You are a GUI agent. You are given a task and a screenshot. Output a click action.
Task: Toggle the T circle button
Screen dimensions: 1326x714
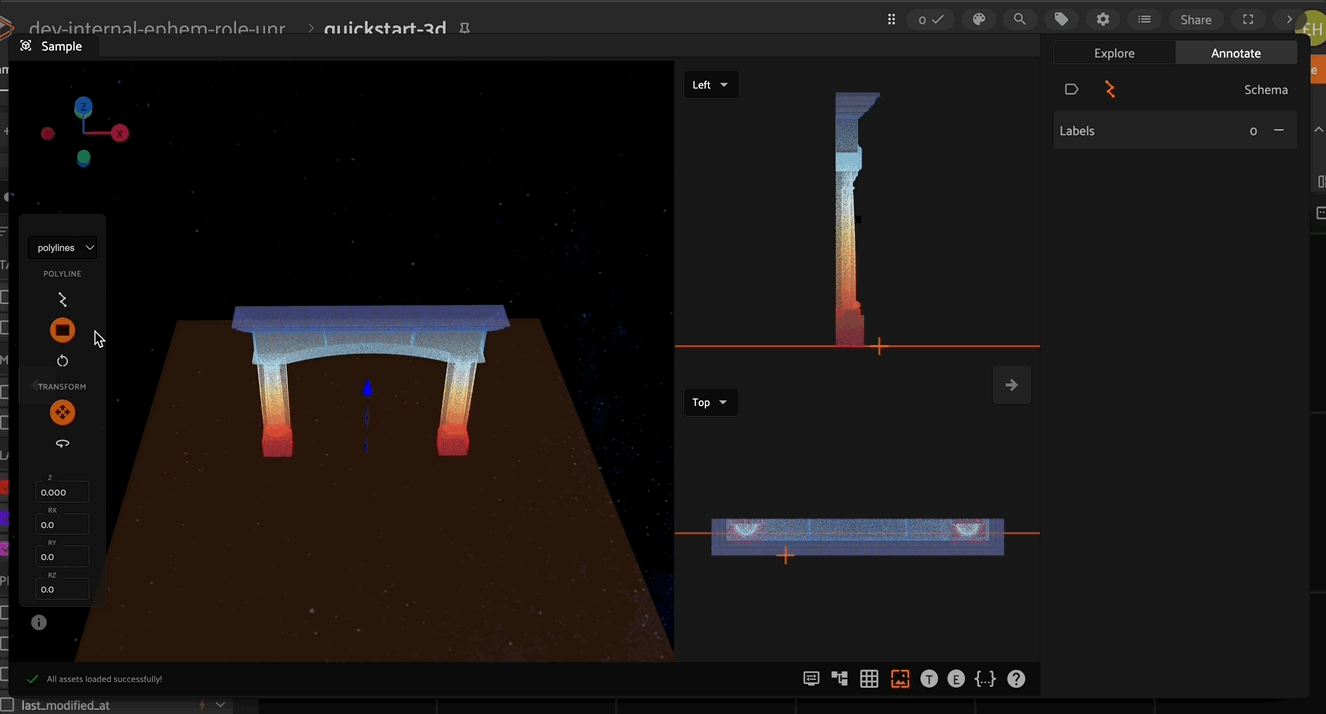coord(929,679)
